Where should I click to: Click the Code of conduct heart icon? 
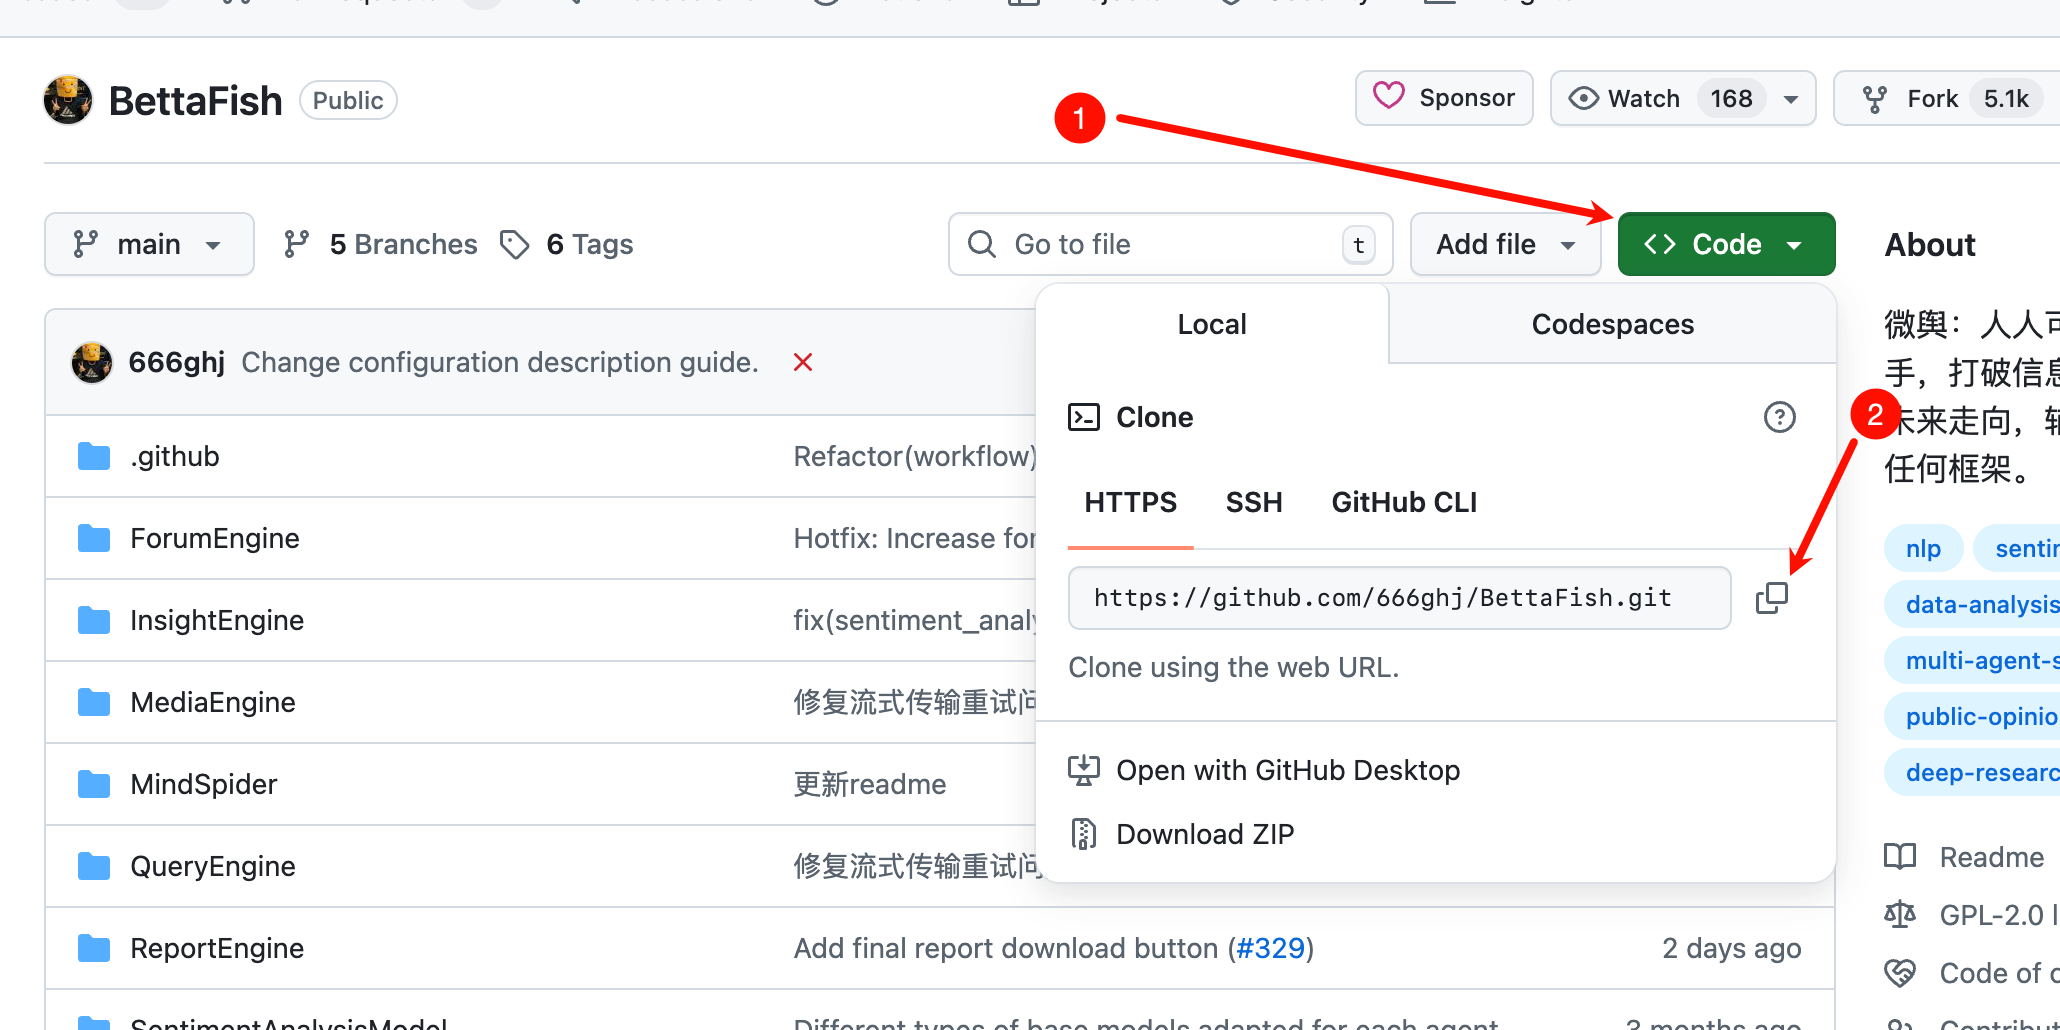[x=1900, y=973]
